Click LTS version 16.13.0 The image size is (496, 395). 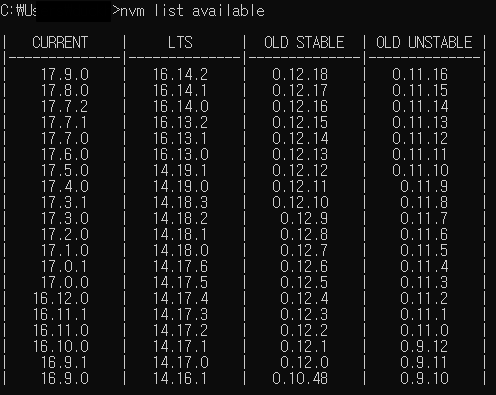point(181,154)
